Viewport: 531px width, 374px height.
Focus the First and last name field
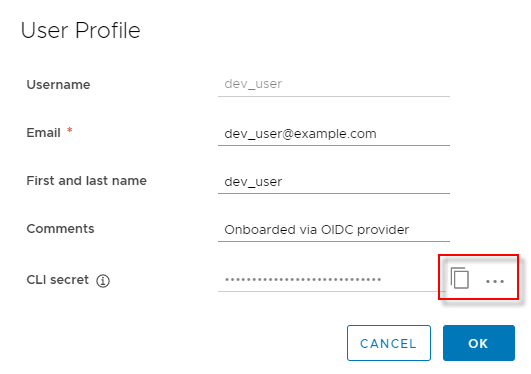(x=334, y=182)
